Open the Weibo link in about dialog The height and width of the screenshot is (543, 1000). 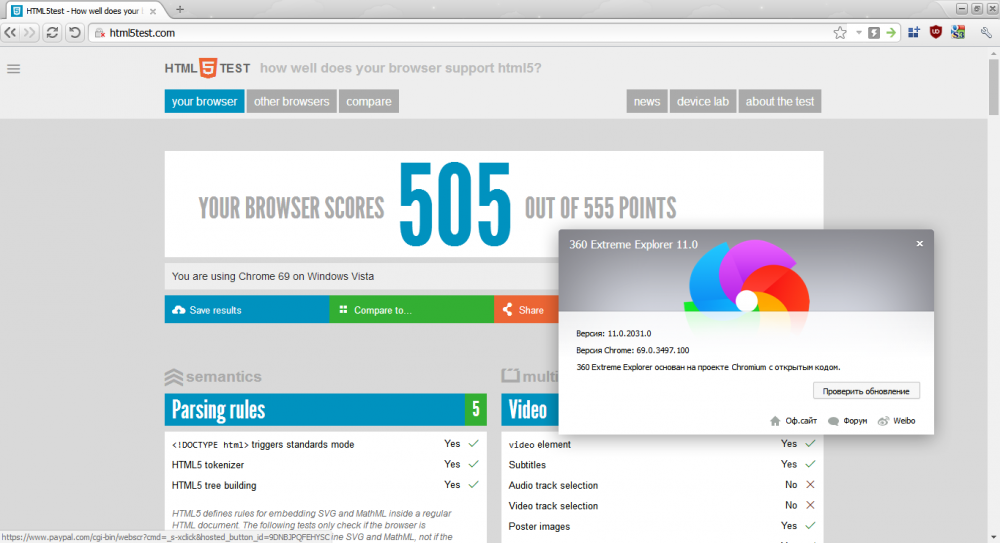coord(904,421)
